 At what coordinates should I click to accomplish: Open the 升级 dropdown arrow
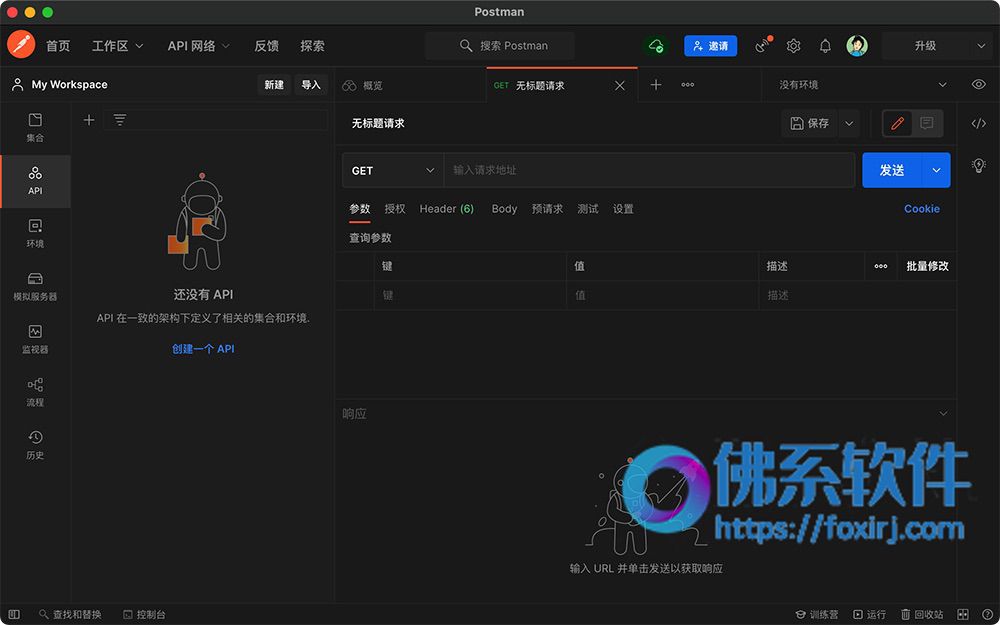click(x=981, y=46)
